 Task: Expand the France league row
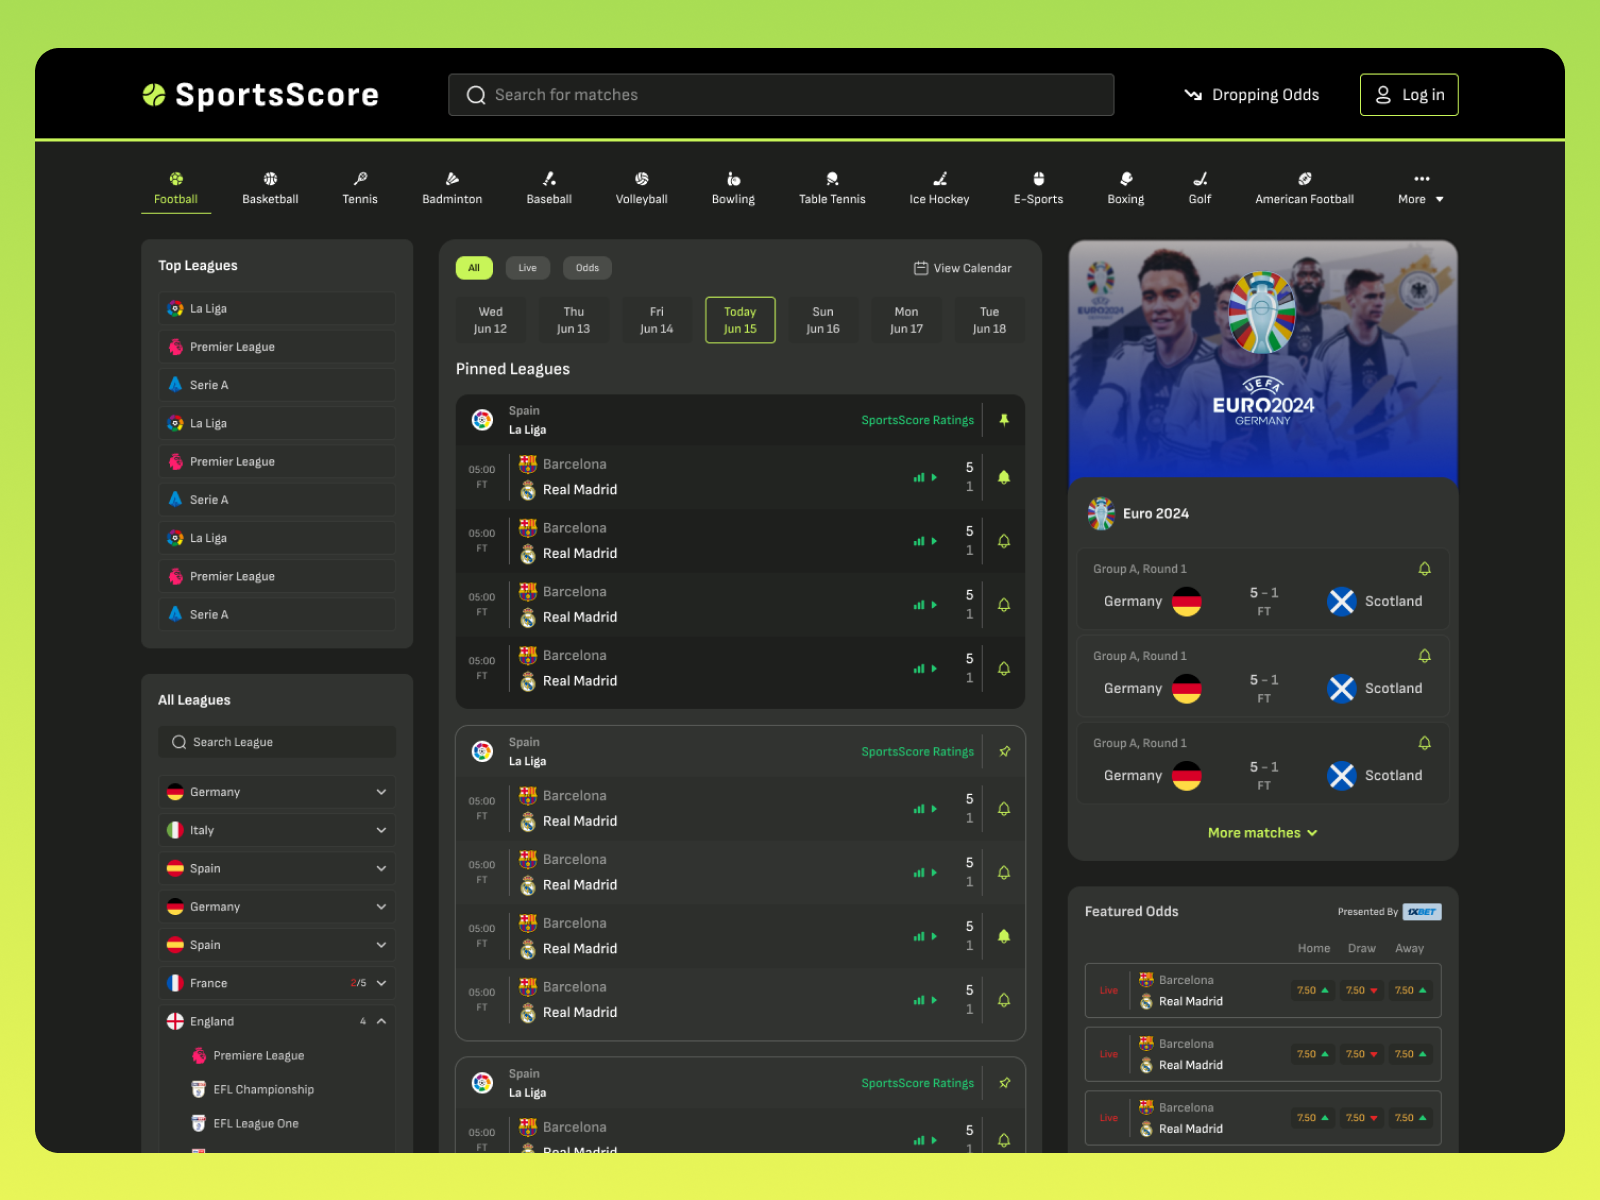(x=278, y=983)
